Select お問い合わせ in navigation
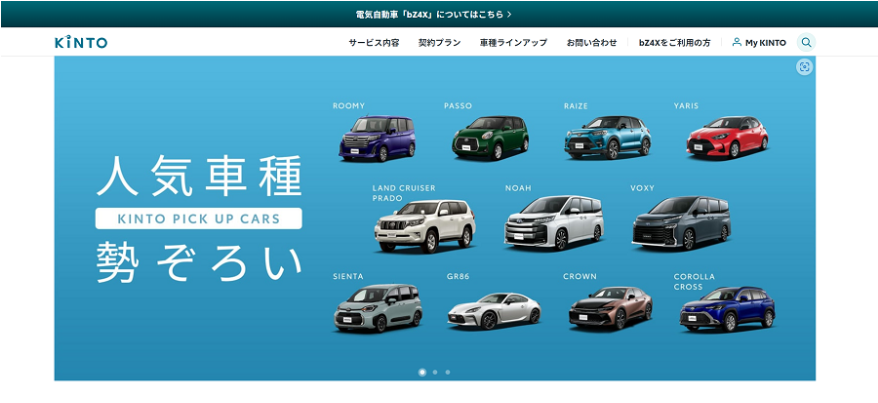Image resolution: width=878 pixels, height=403 pixels. pos(592,43)
